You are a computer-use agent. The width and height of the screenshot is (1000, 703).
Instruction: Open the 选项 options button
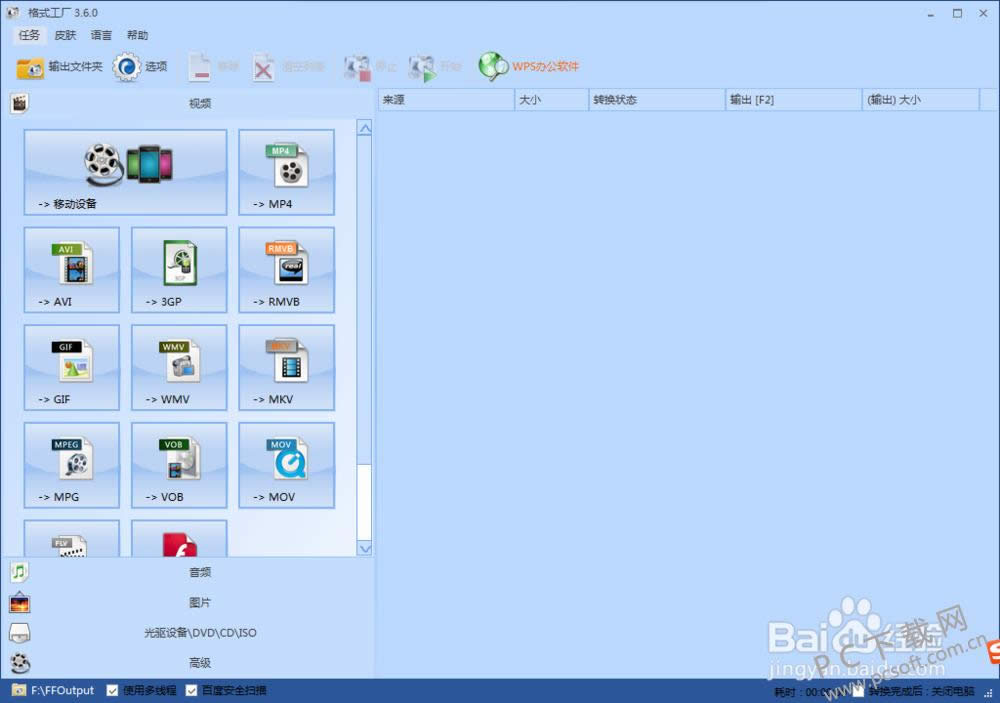pos(141,67)
